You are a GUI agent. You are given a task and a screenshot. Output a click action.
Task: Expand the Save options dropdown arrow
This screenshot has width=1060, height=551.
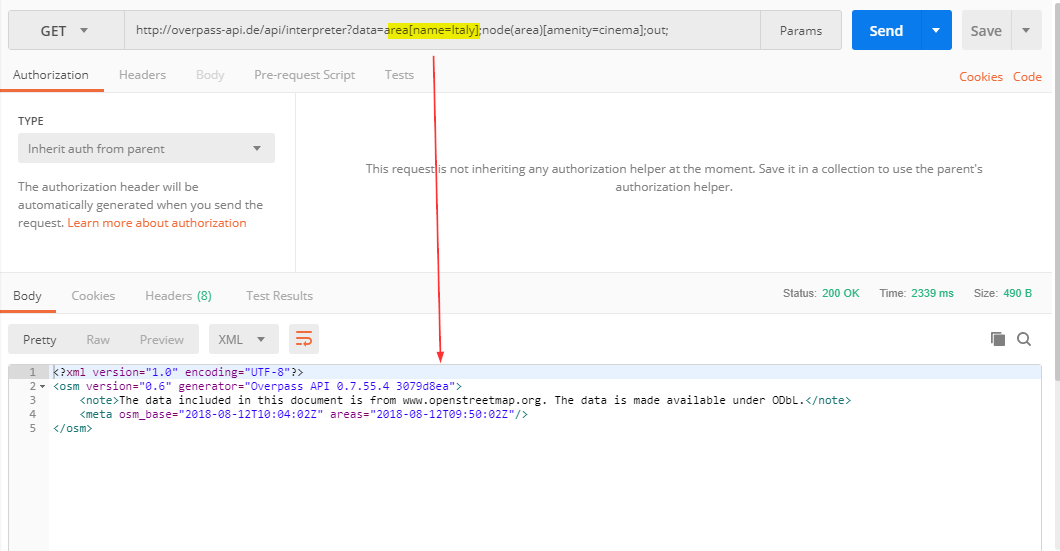[1026, 30]
